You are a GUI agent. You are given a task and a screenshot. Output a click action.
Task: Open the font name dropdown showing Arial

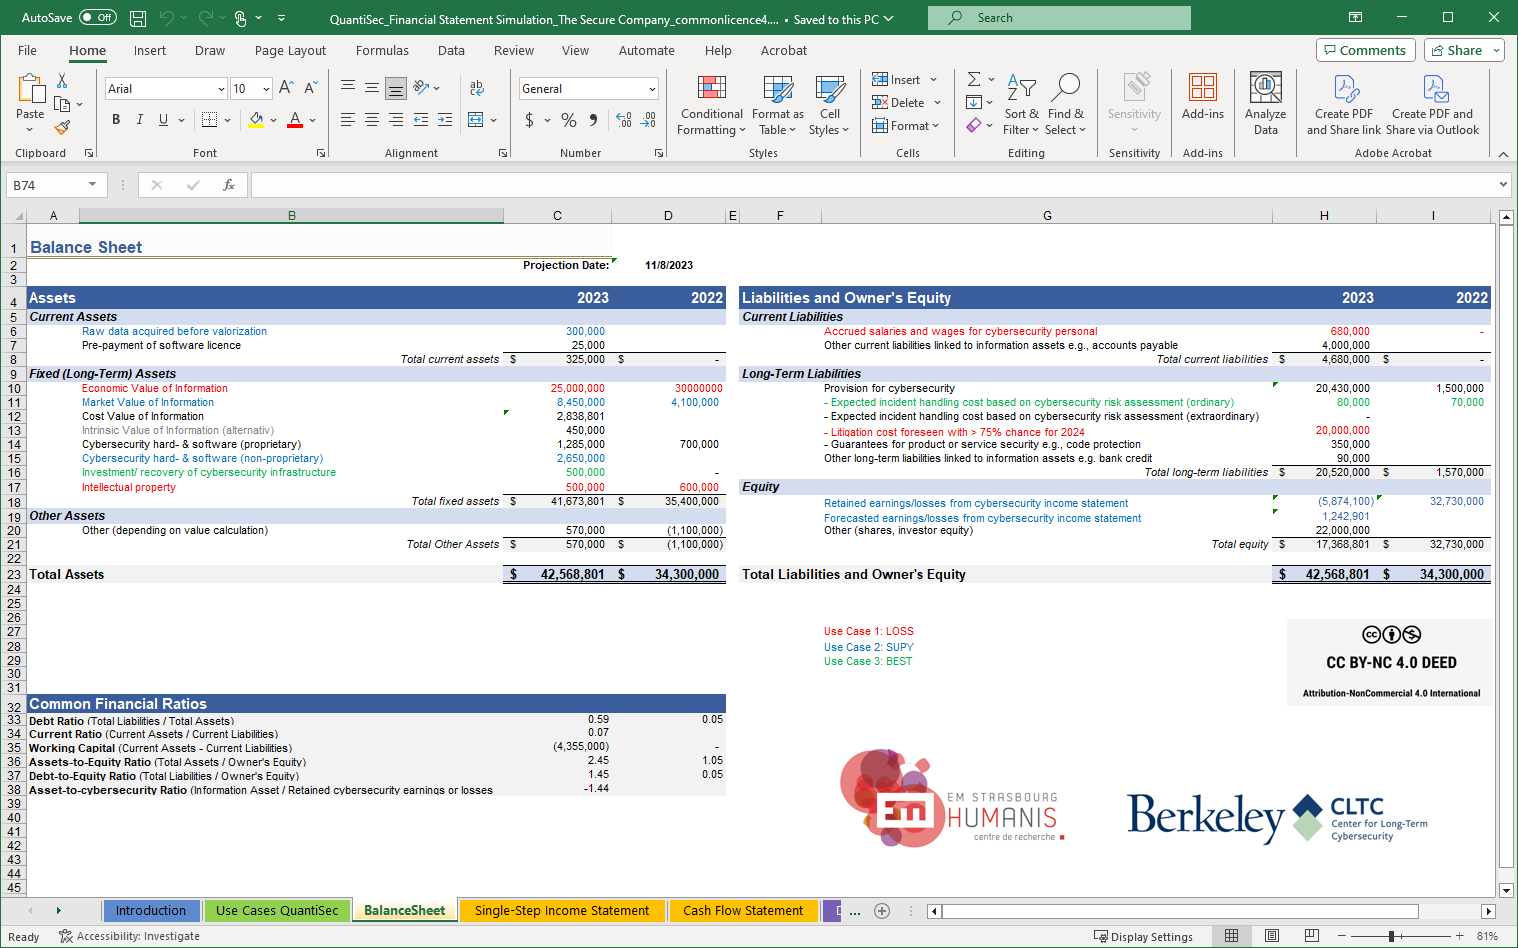[x=220, y=89]
